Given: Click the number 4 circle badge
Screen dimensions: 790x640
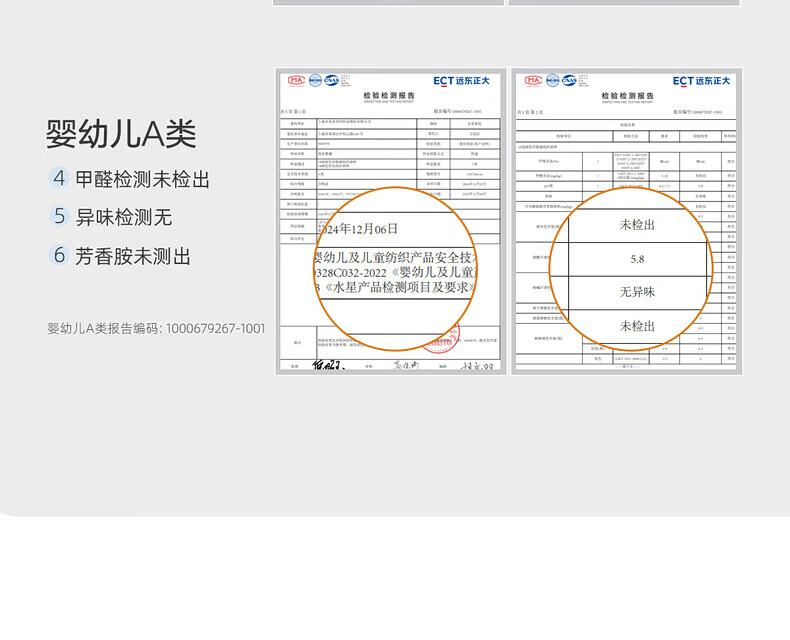Looking at the screenshot, I should (x=59, y=179).
